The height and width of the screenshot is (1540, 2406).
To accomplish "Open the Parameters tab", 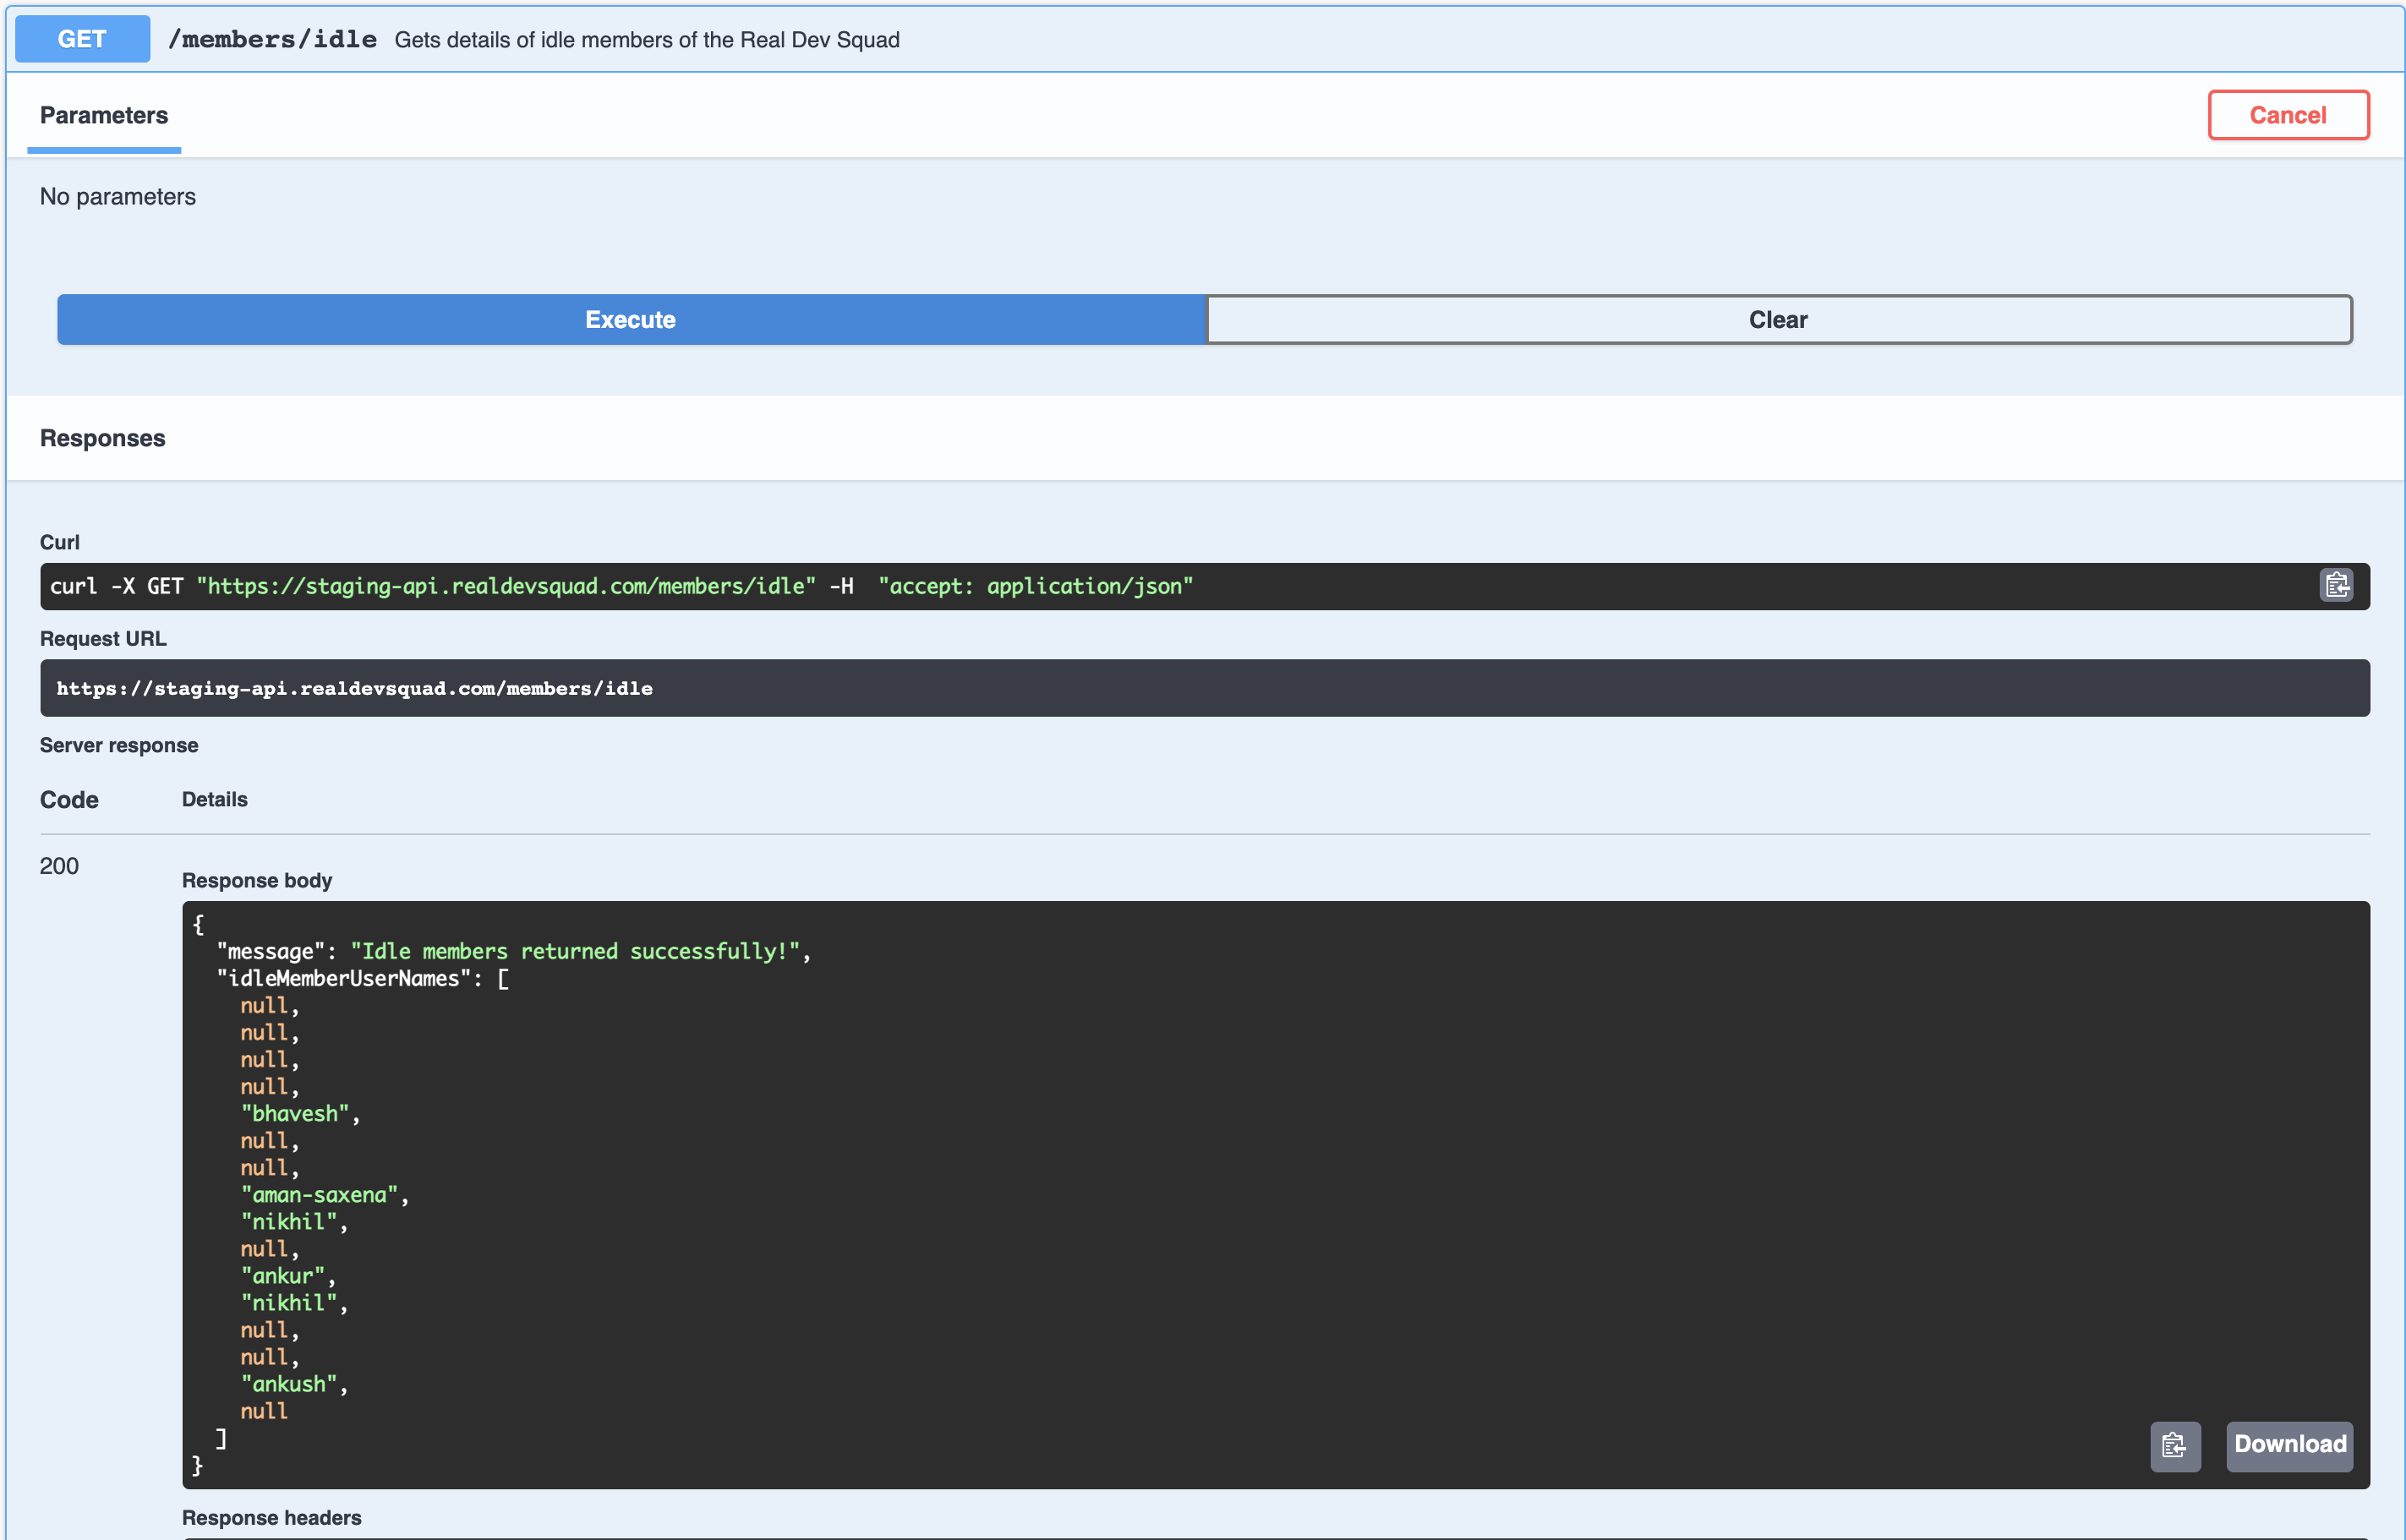I will click(104, 115).
